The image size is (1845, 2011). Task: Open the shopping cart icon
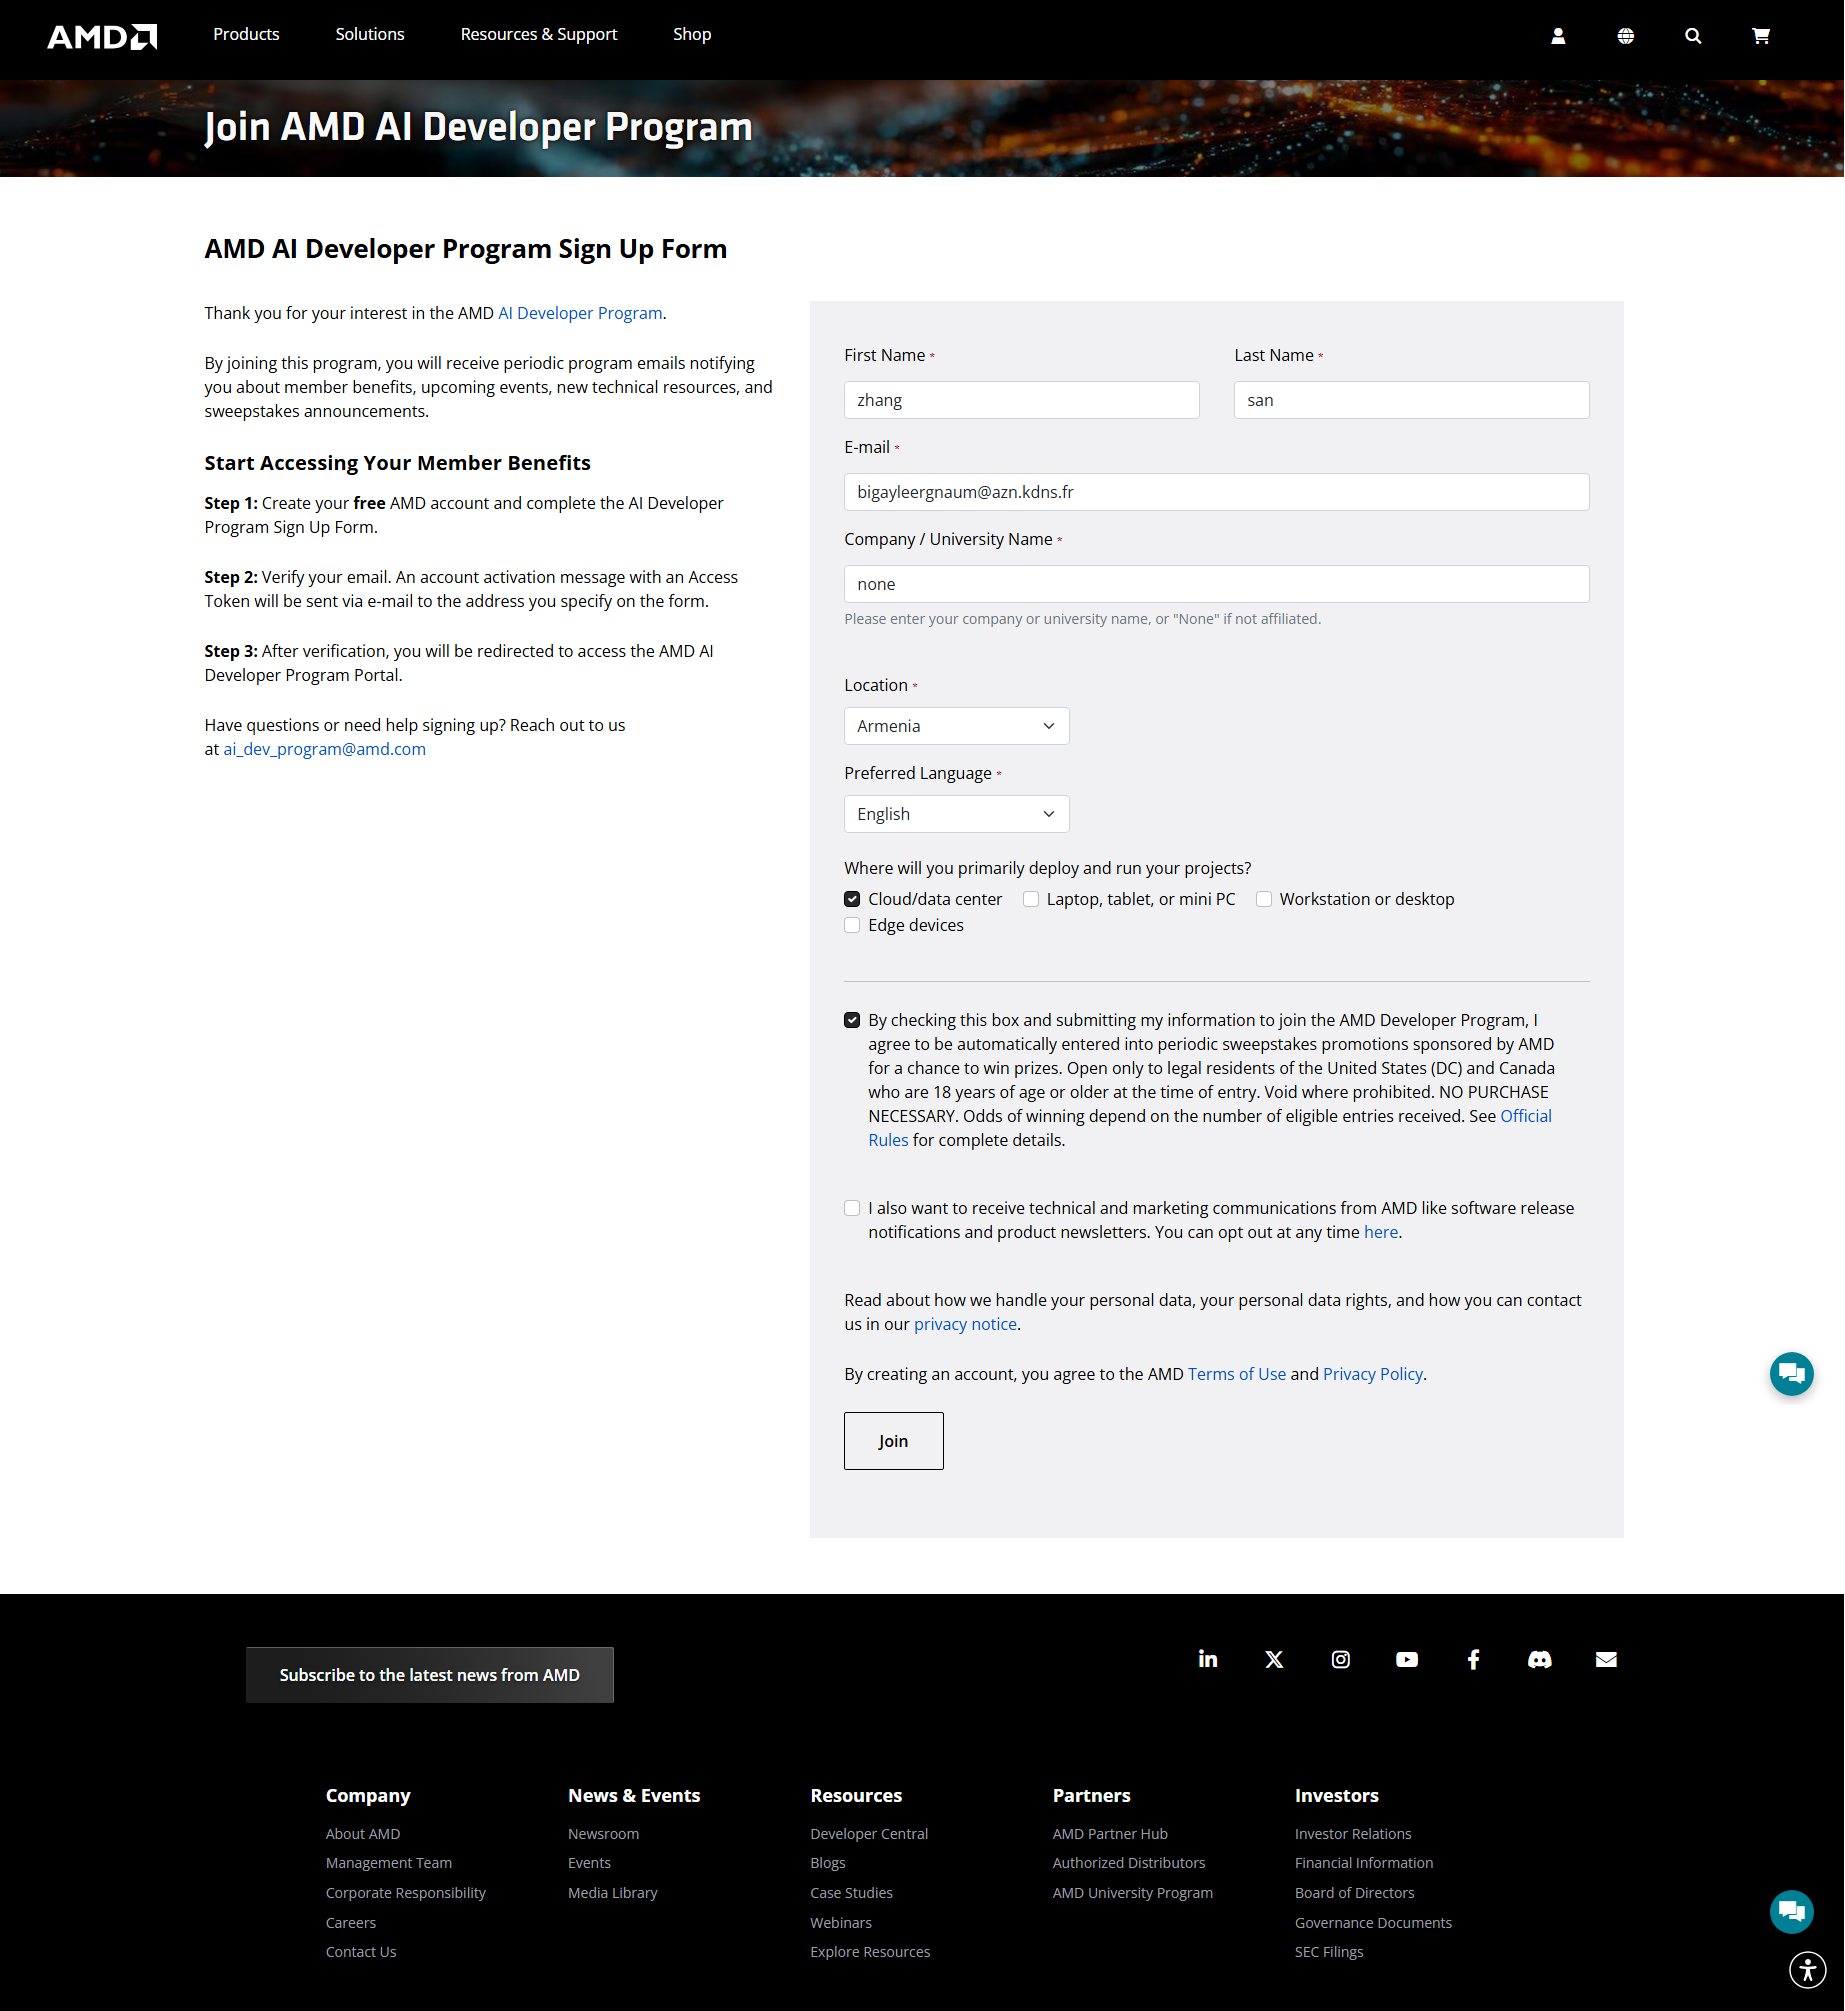(1761, 36)
